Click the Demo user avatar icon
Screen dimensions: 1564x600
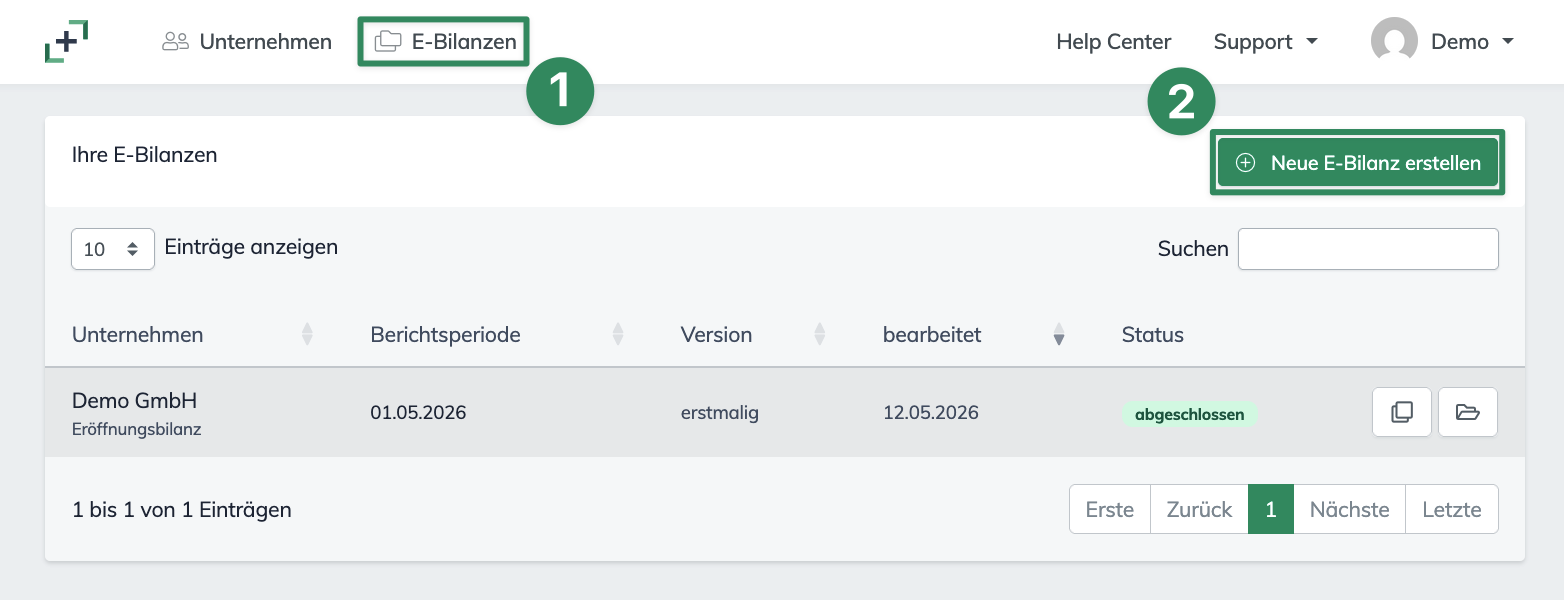1394,42
